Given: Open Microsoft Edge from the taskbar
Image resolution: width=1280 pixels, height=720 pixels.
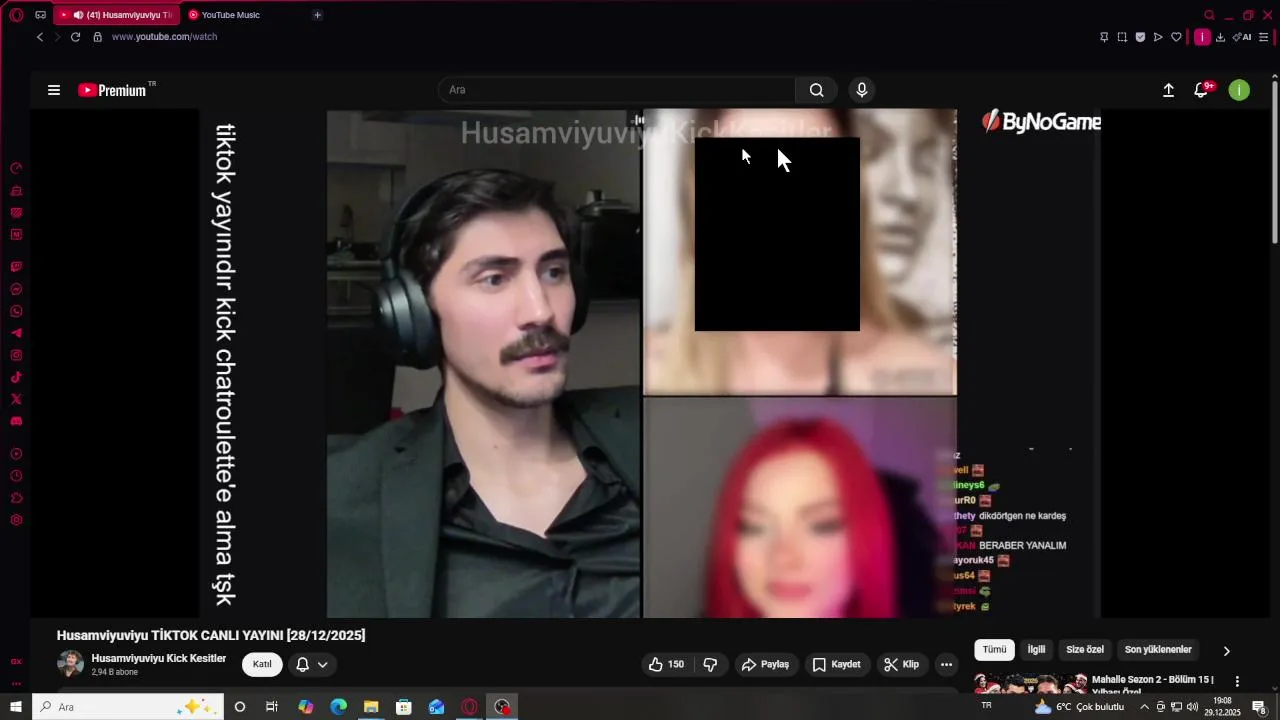Looking at the screenshot, I should (338, 707).
